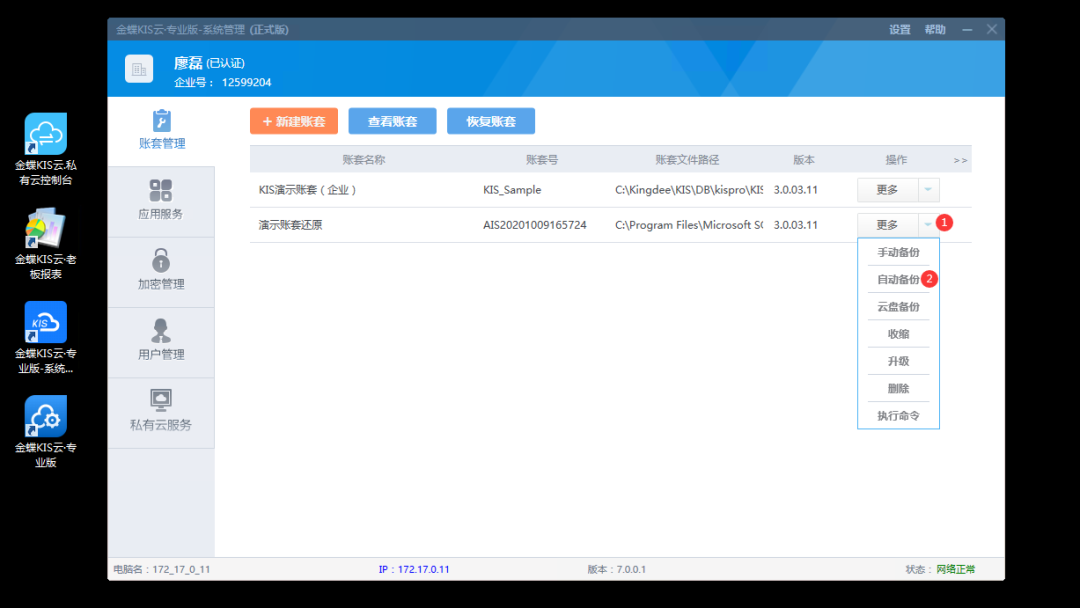
Task: Click the IP：172.17.0.11 status bar text
Action: pos(414,569)
